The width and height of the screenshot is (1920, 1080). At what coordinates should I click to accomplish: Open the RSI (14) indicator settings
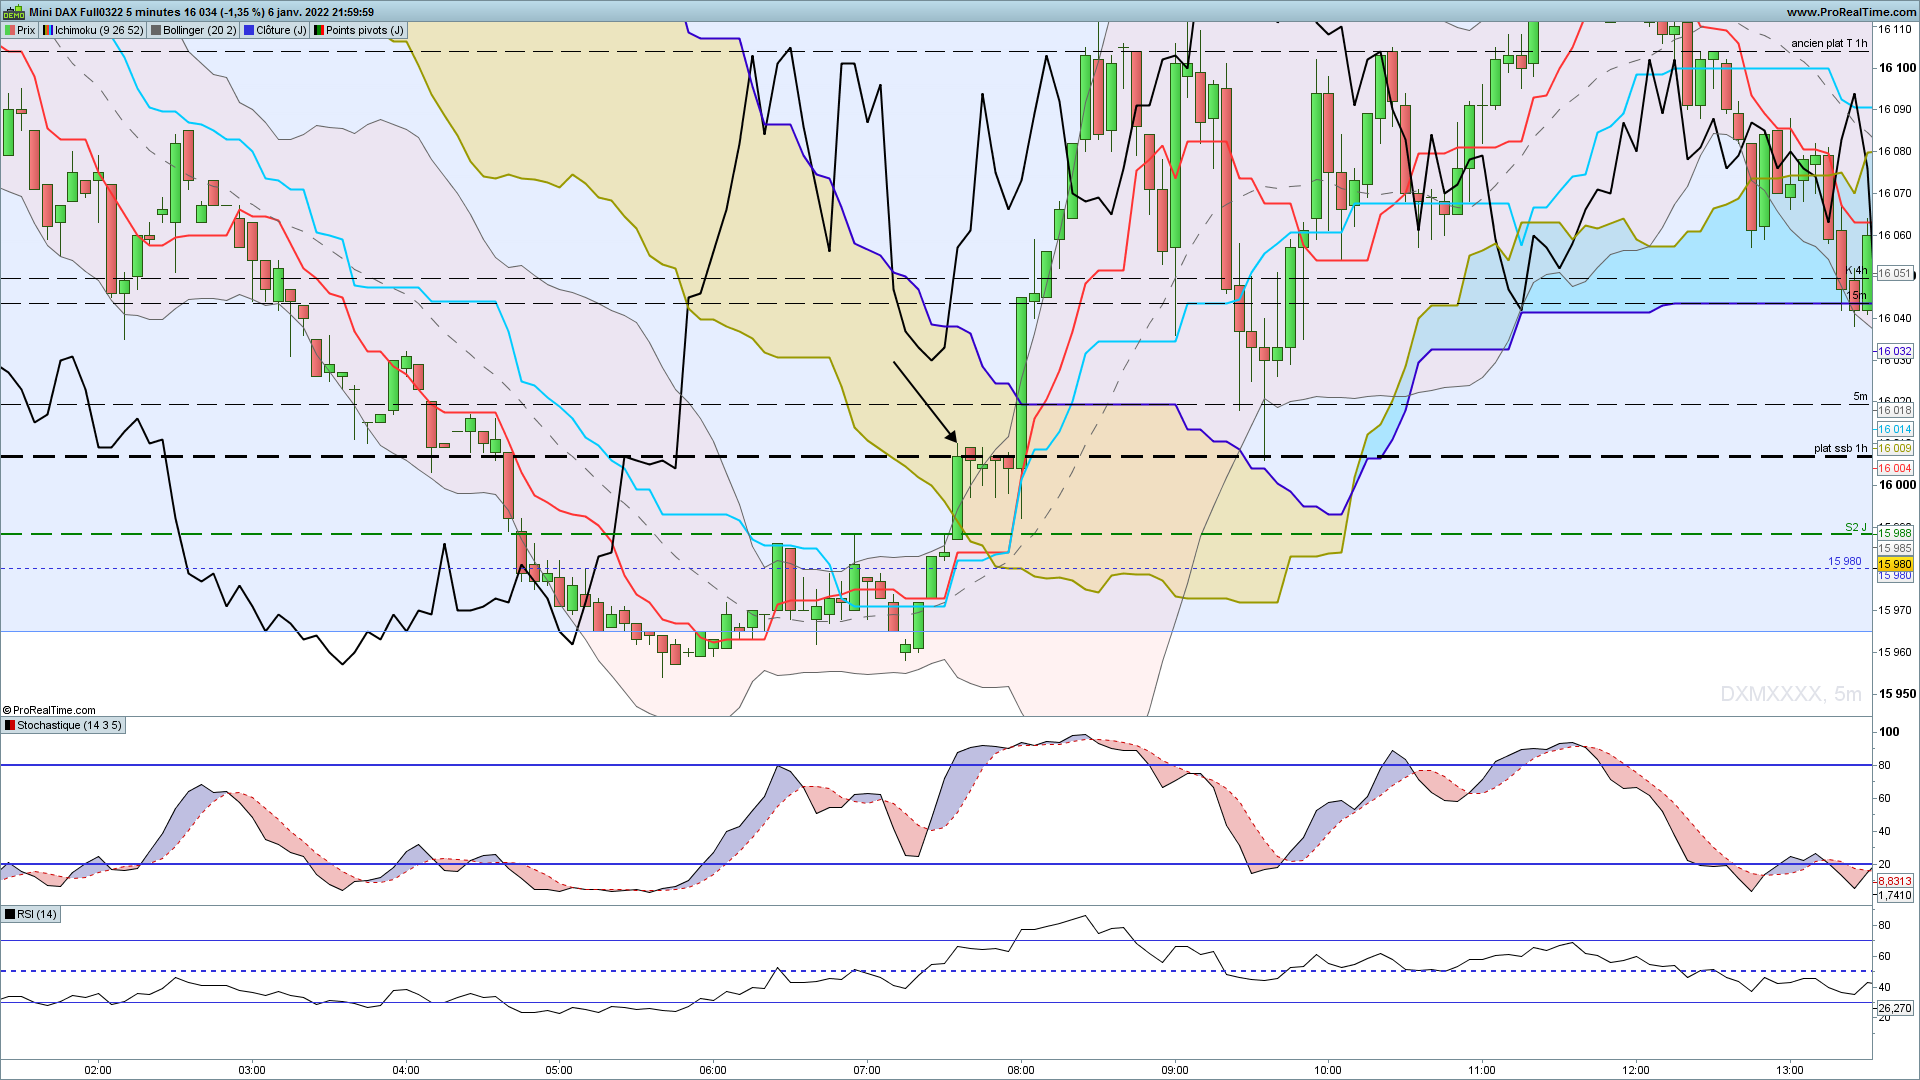[x=31, y=914]
